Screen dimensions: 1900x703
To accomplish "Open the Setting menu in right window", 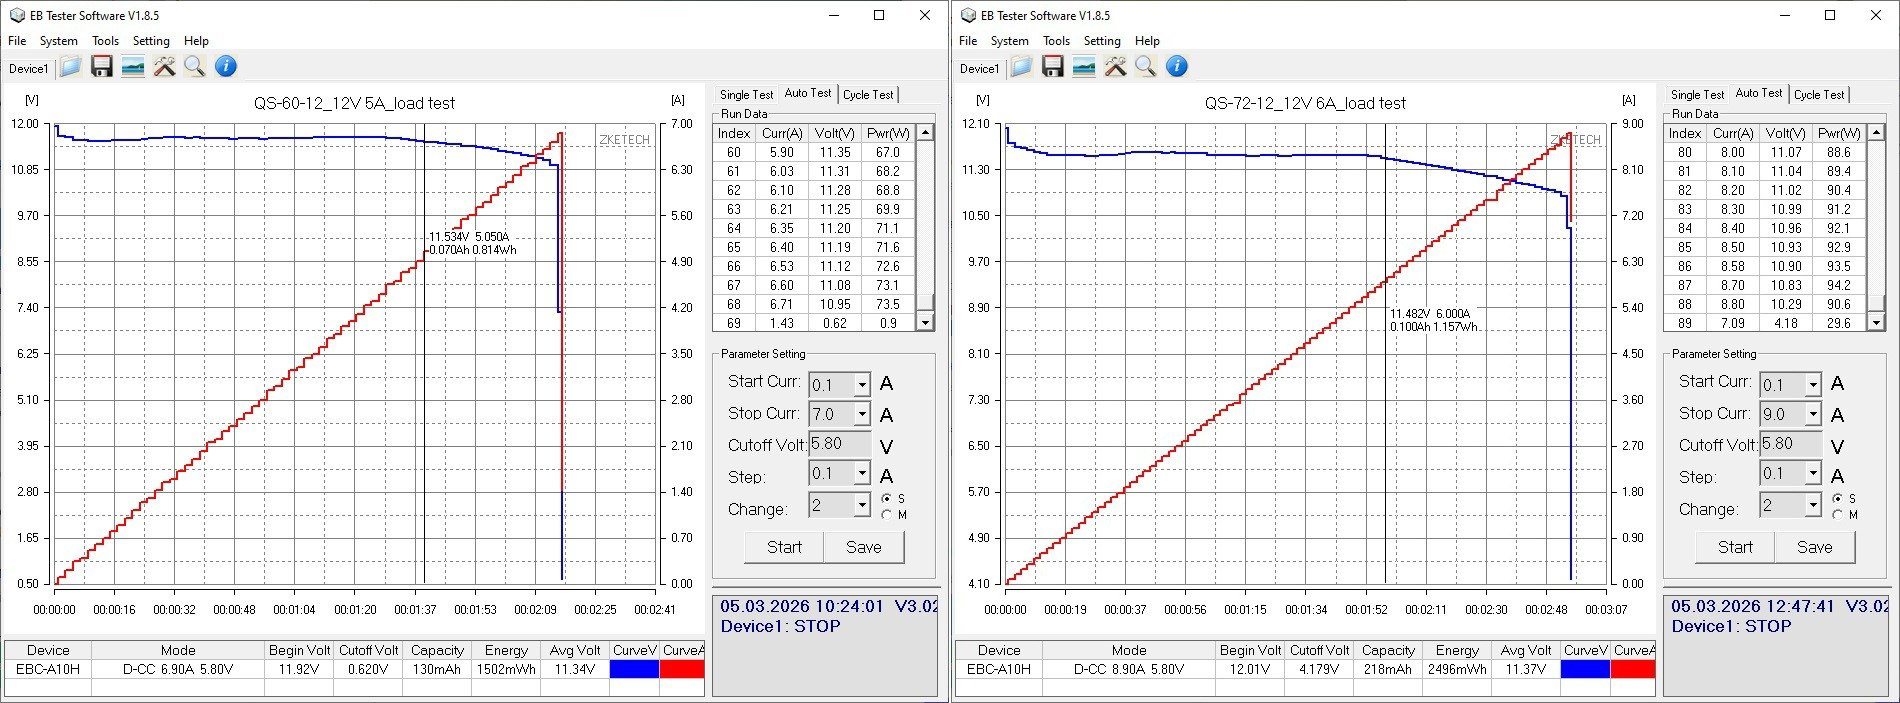I will point(1101,41).
